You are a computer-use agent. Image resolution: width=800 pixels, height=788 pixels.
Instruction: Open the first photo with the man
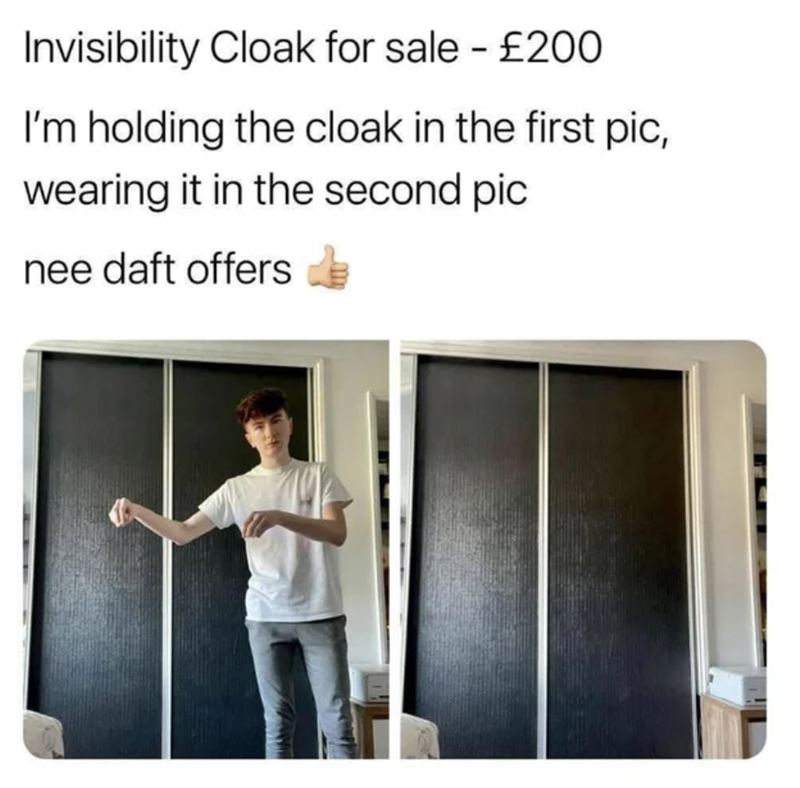[x=206, y=549]
